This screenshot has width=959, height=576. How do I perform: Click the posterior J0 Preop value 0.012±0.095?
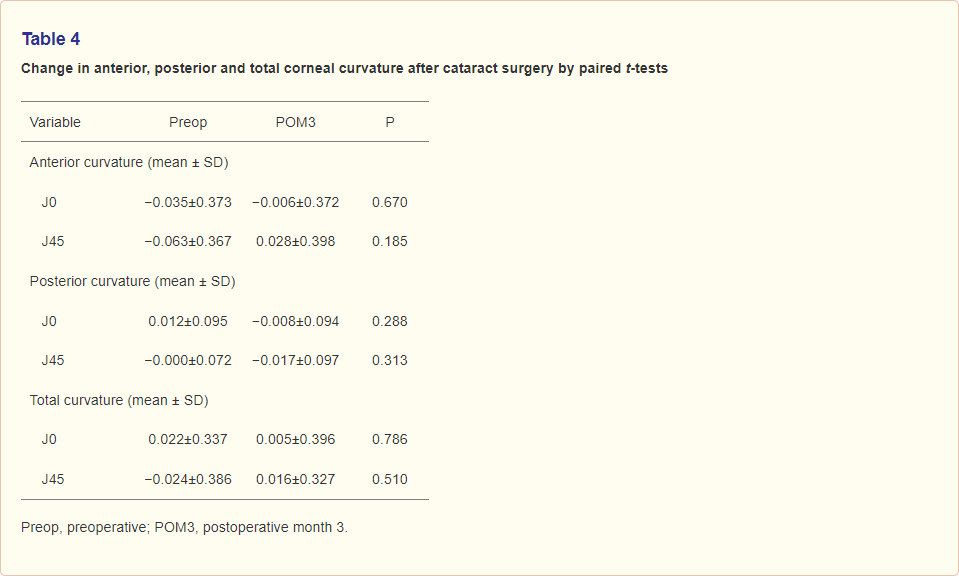point(188,322)
